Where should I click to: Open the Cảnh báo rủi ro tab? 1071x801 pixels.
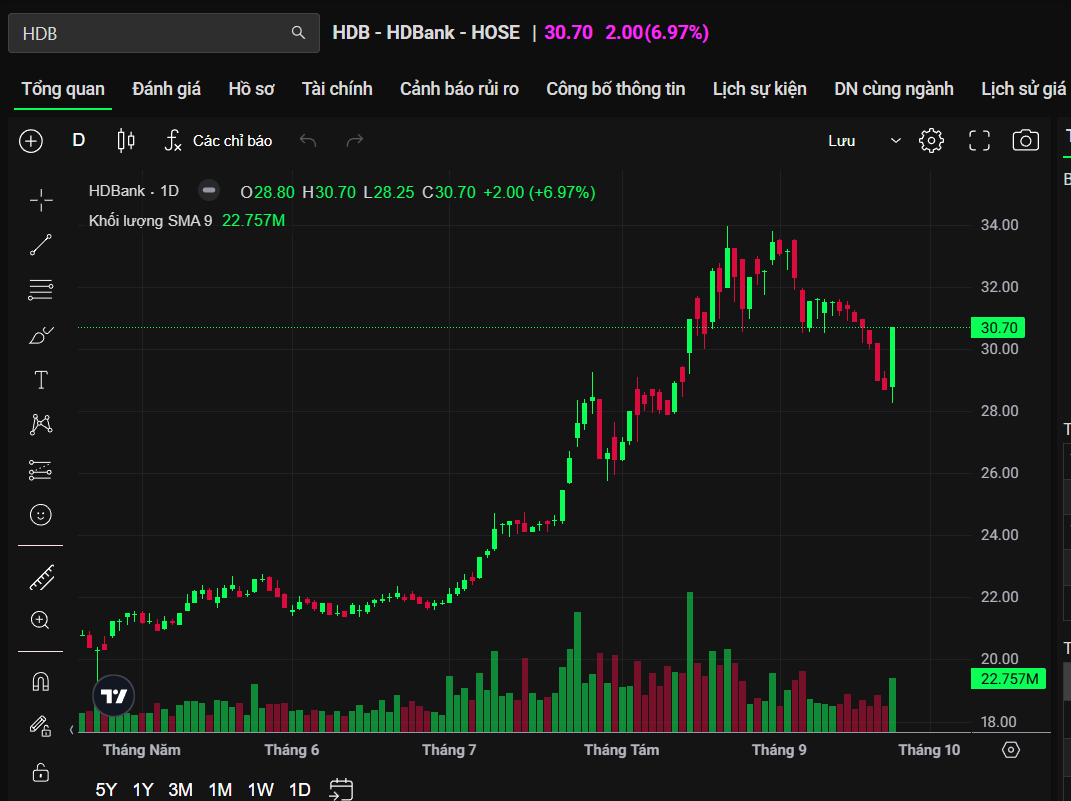click(459, 89)
